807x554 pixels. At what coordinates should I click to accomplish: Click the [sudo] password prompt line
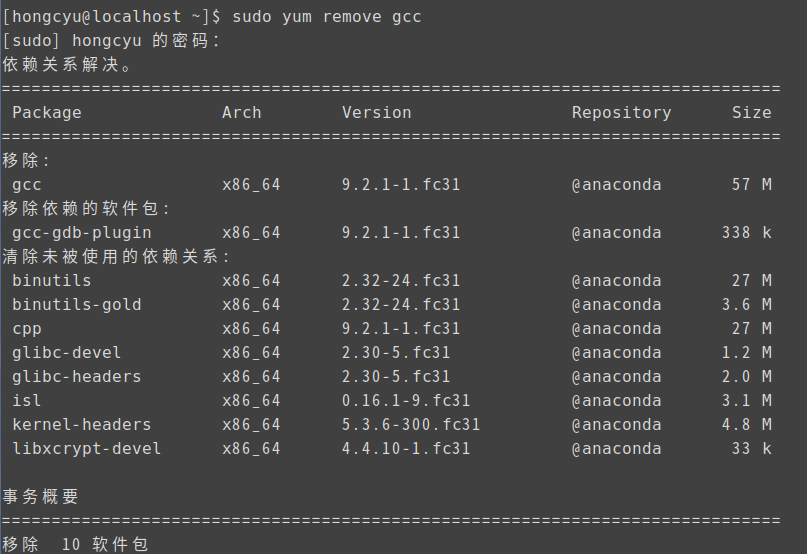[x=112, y=41]
